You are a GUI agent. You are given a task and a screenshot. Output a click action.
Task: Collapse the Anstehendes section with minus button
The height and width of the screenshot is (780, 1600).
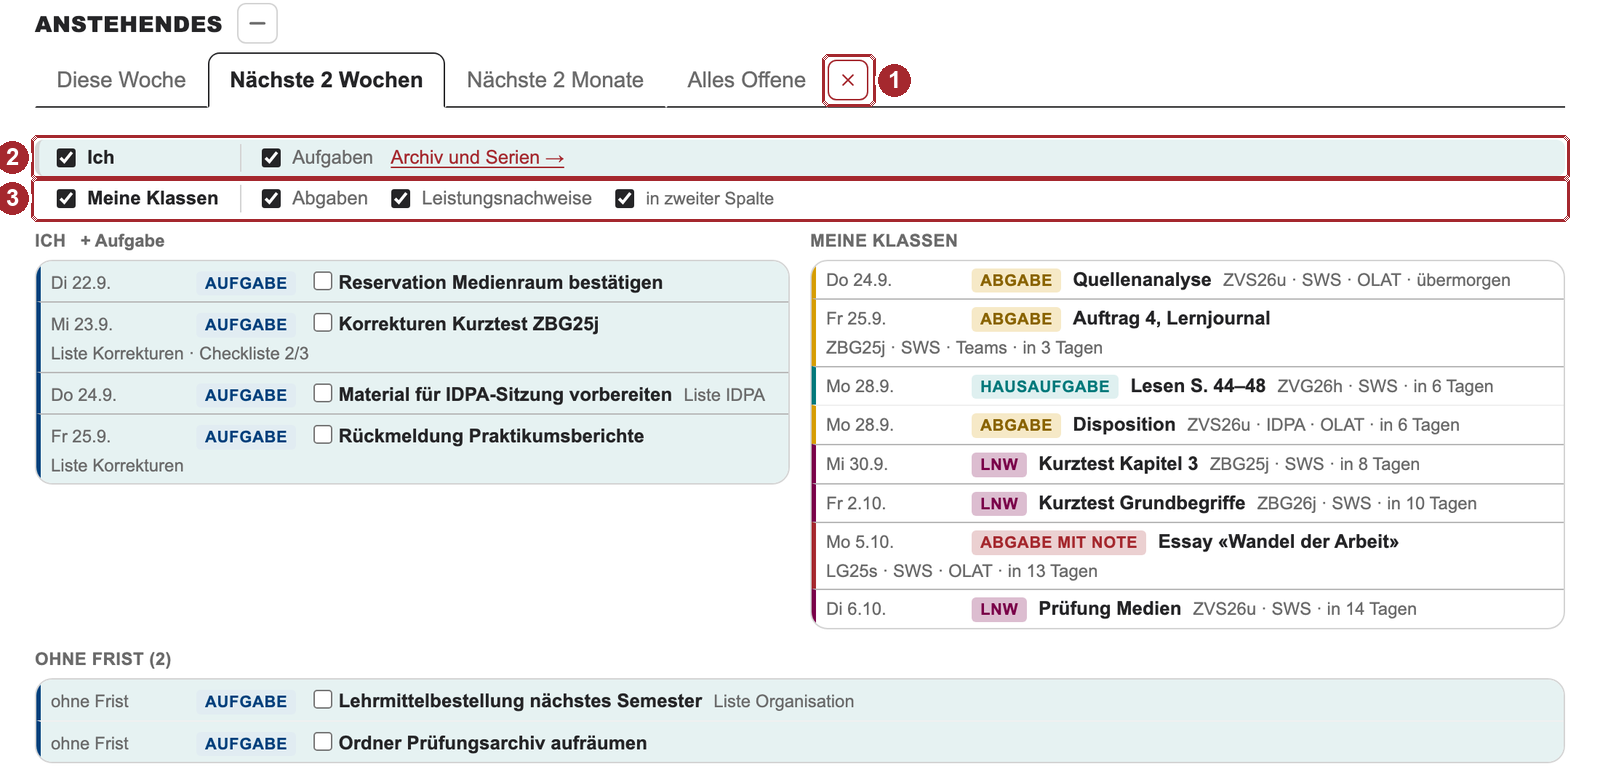coord(257,23)
